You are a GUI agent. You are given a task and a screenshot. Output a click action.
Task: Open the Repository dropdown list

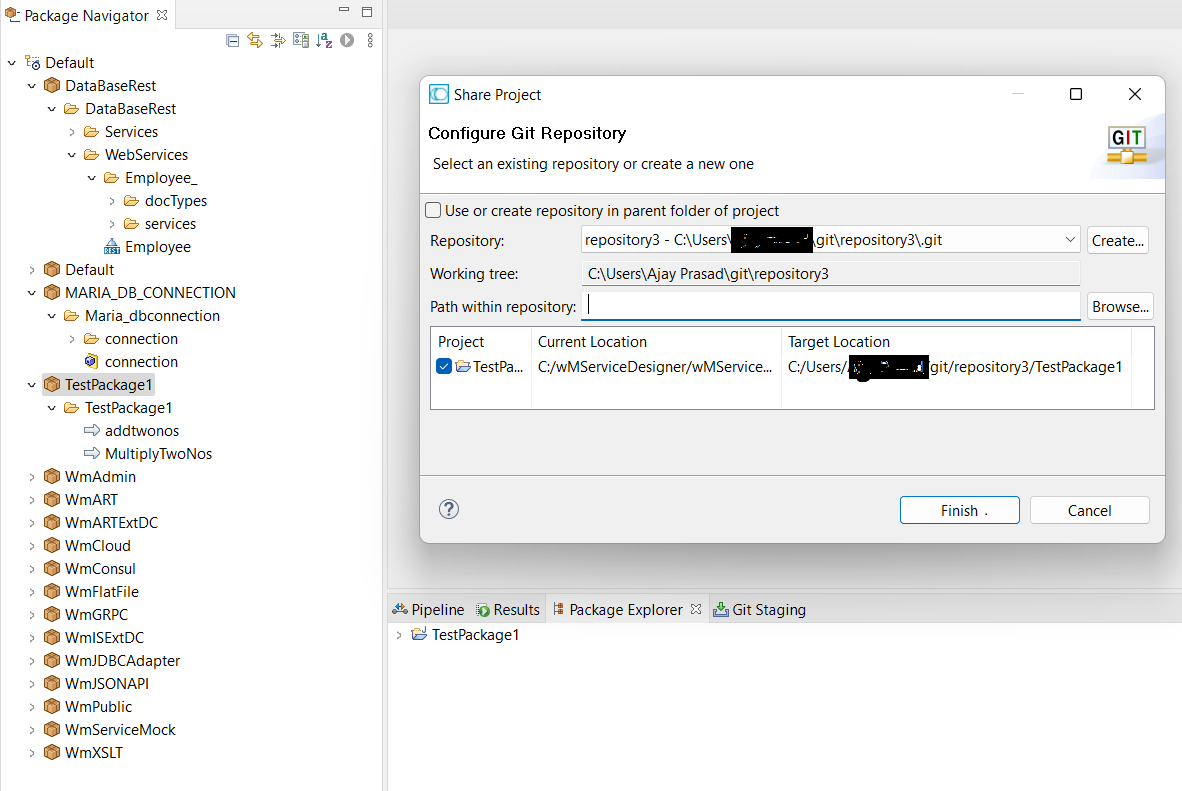click(1070, 239)
